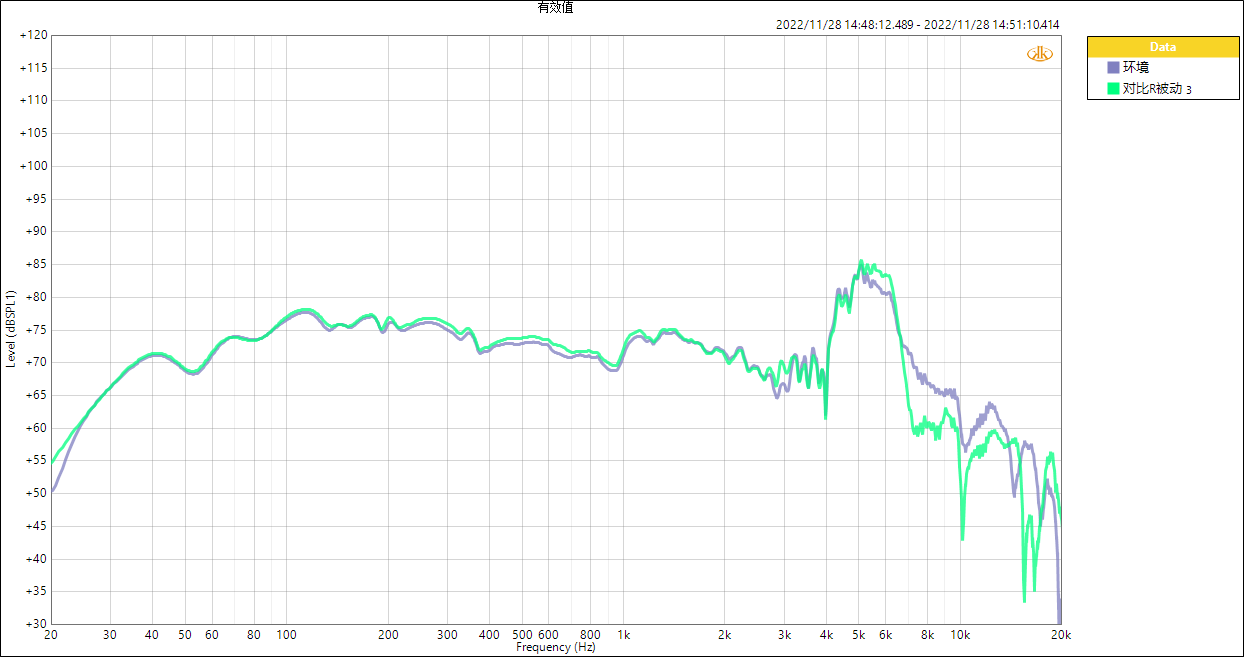The height and width of the screenshot is (657, 1244).
Task: Click the orange Audio Precision logo icon
Action: click(1040, 53)
